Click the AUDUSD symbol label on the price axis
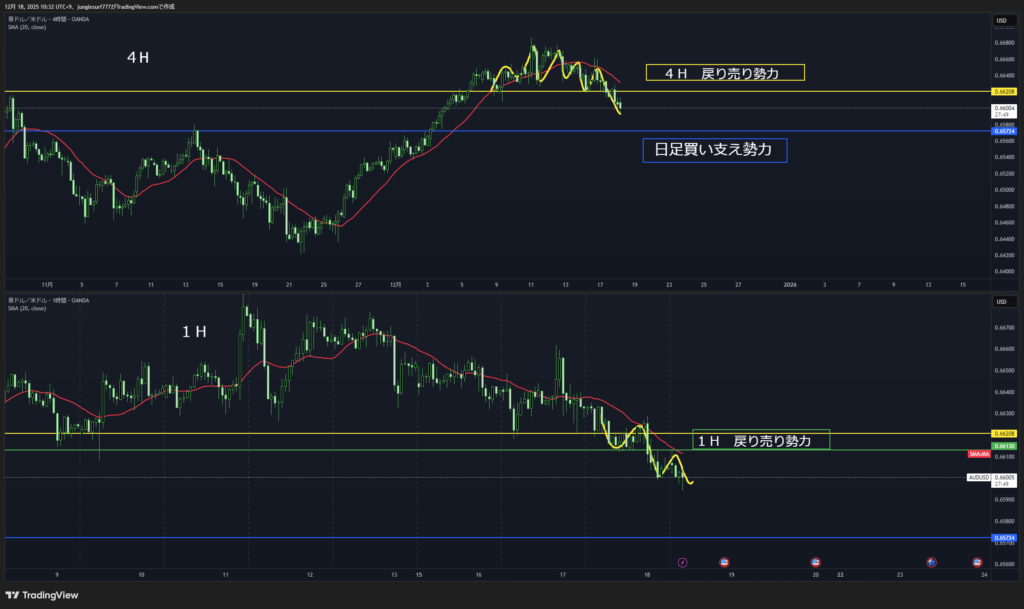This screenshot has height=609, width=1024. (979, 478)
